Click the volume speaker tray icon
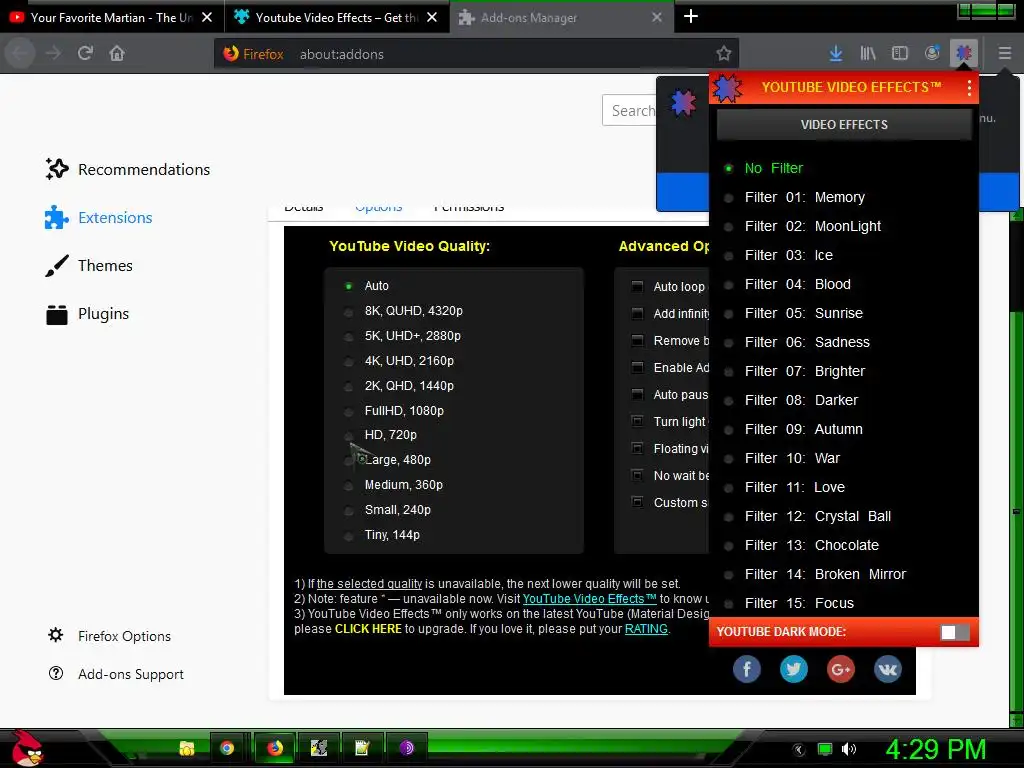Screen dimensions: 1024x768 pyautogui.click(x=849, y=748)
